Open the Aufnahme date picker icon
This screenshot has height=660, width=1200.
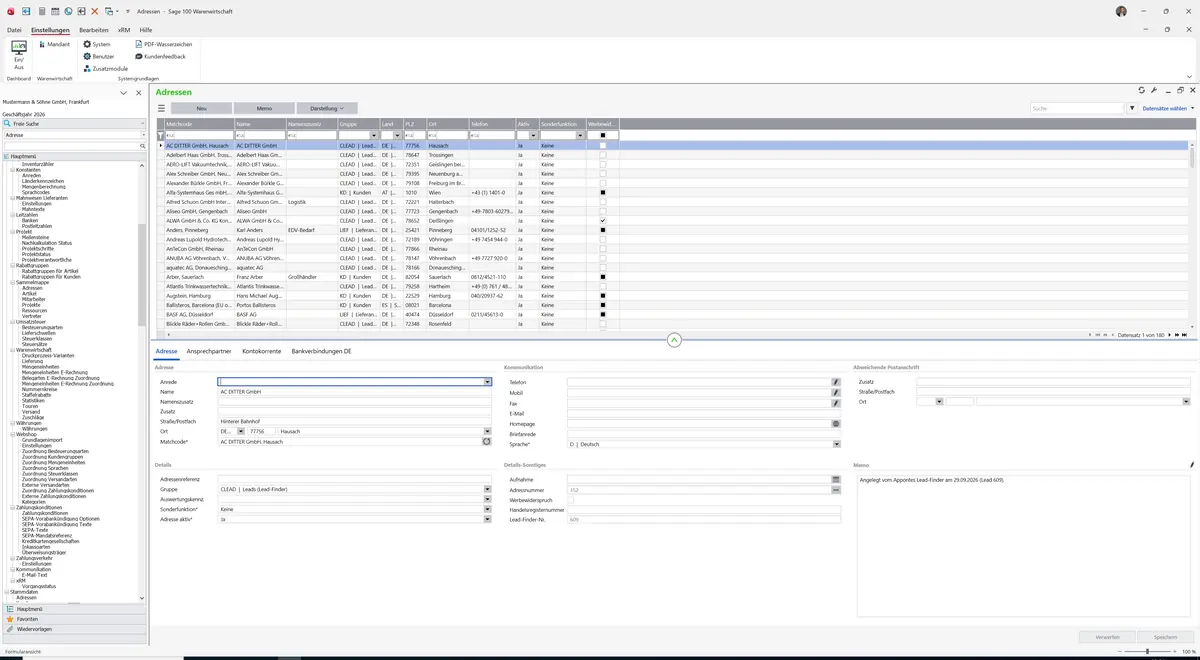(x=836, y=480)
